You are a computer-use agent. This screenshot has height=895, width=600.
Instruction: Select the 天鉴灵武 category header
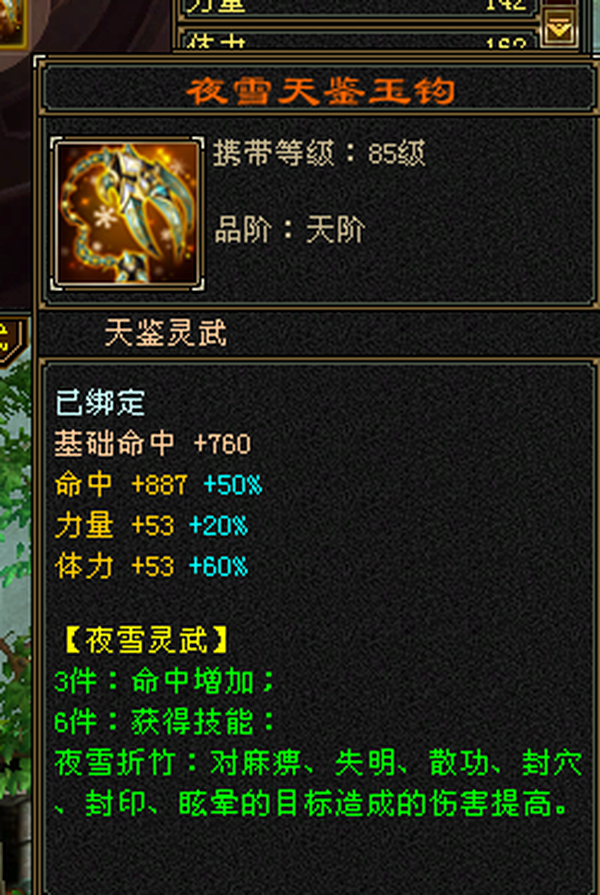coord(166,333)
